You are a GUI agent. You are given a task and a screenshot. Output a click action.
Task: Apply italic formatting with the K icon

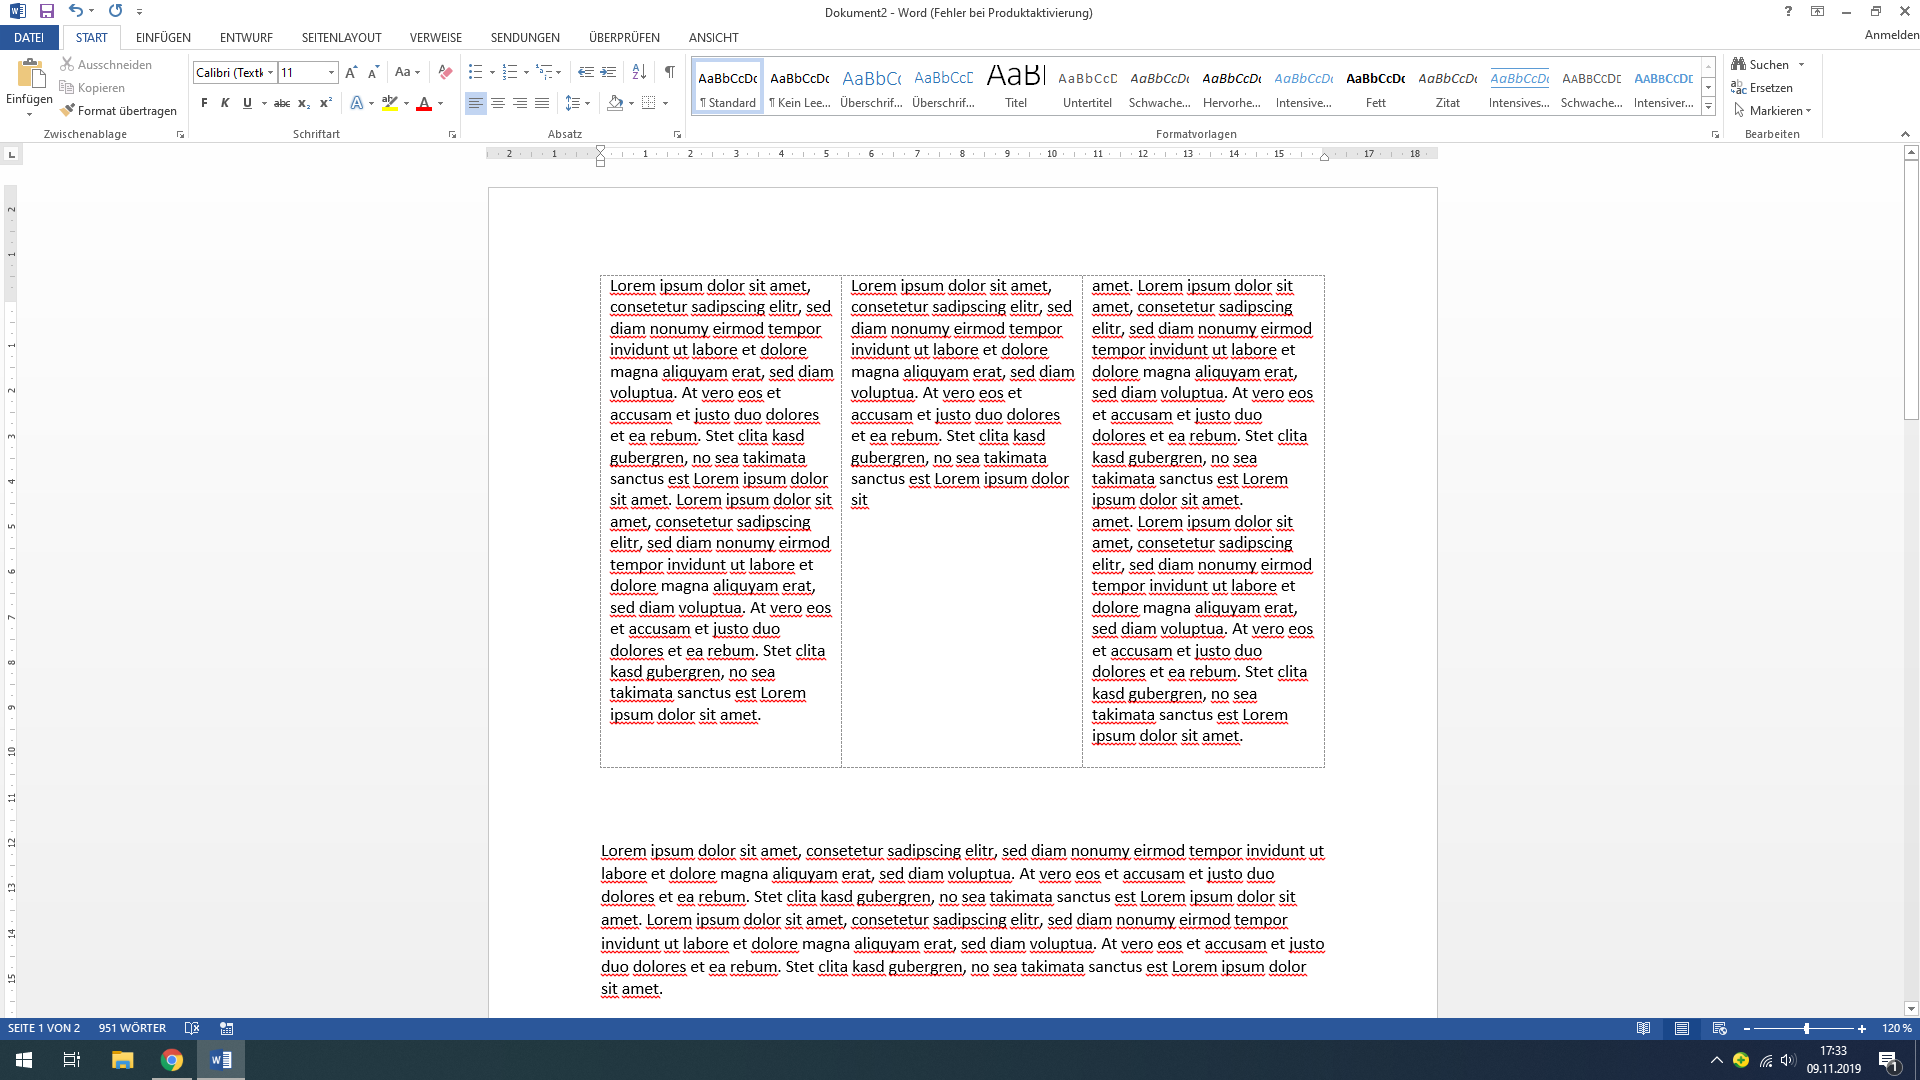[x=224, y=103]
